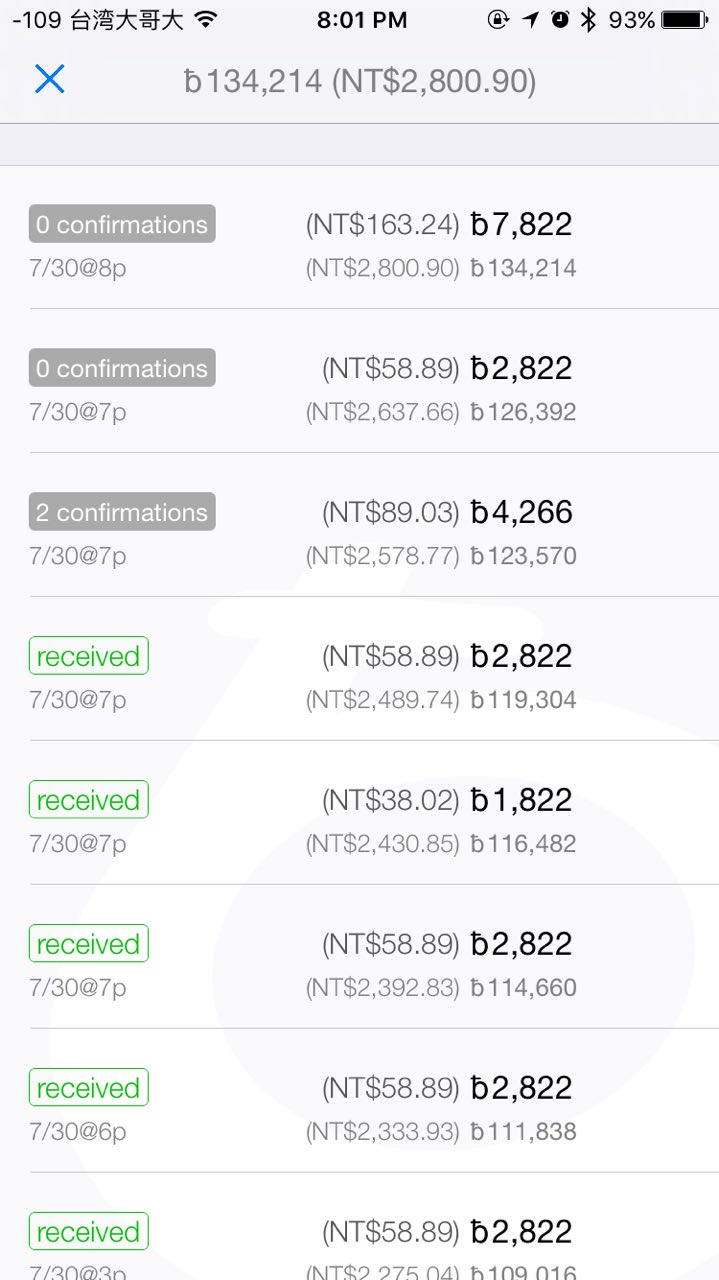Screen dimensions: 719x1280
Task: Close the transaction history screen
Action: (x=49, y=79)
